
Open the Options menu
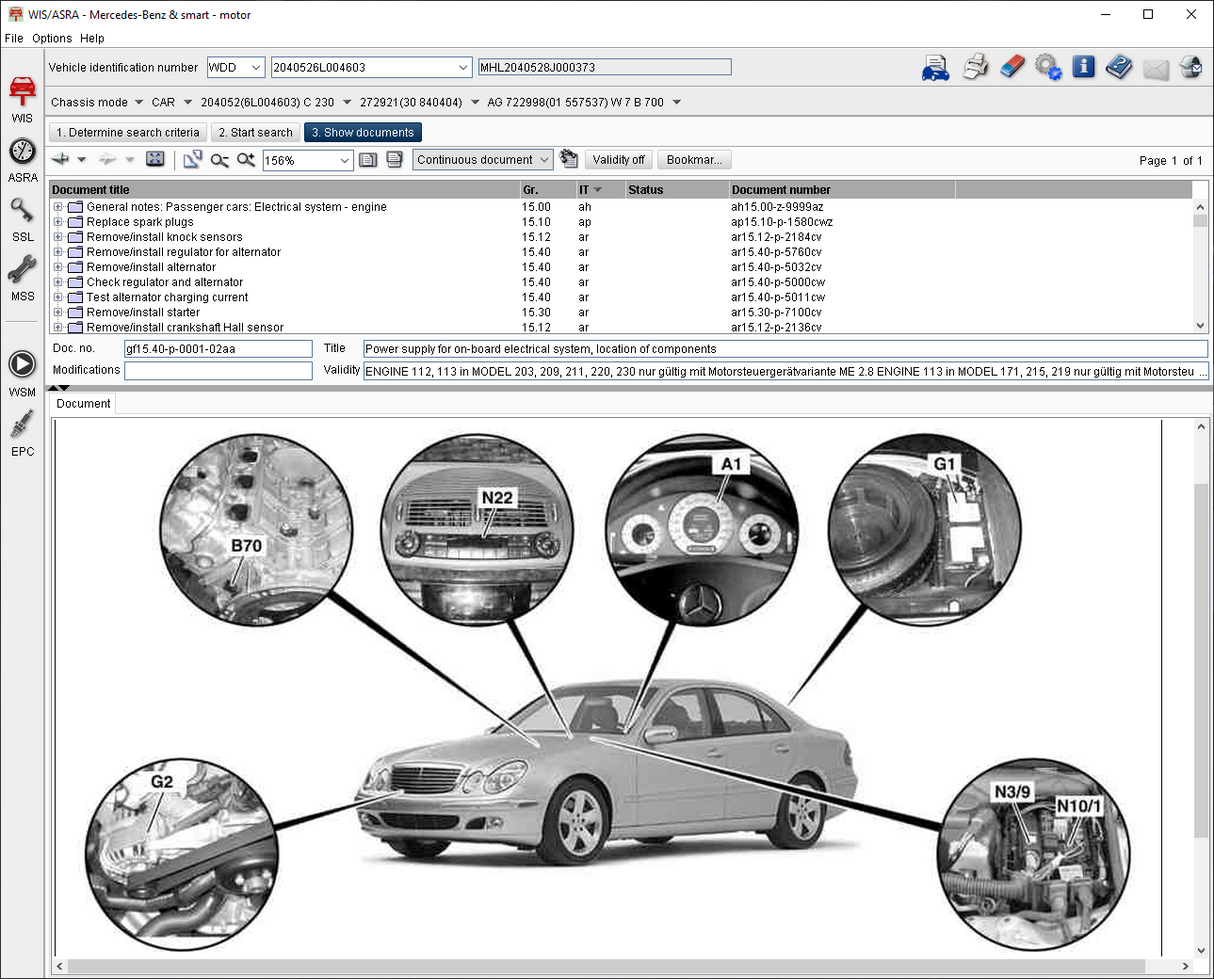[52, 38]
